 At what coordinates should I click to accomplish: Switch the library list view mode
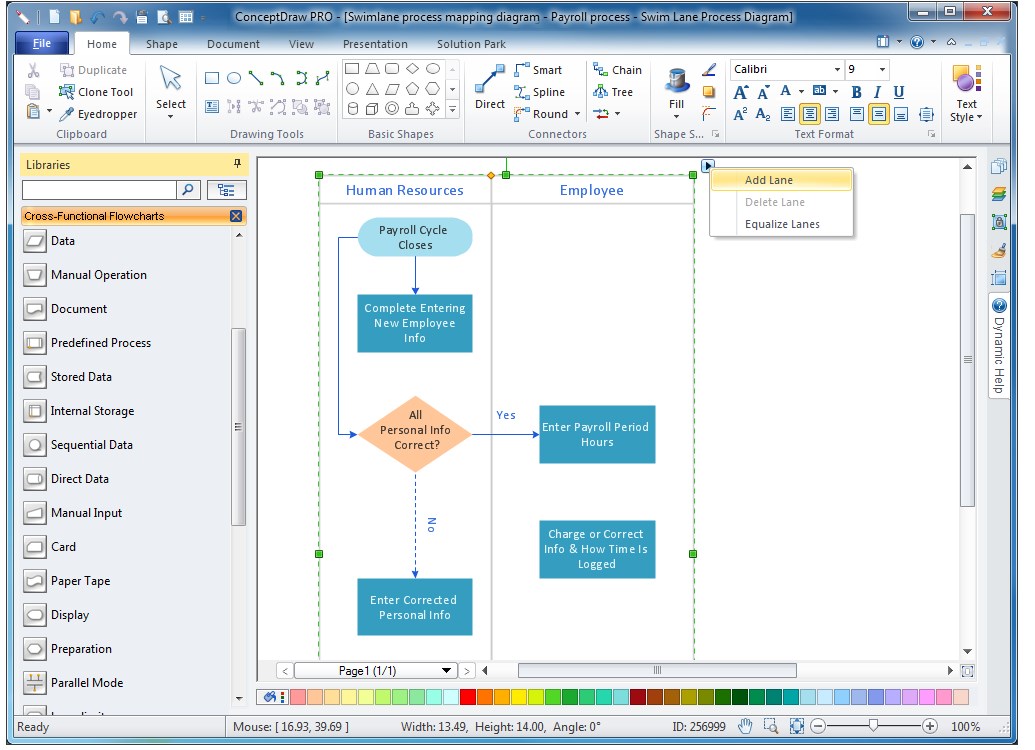[x=226, y=190]
